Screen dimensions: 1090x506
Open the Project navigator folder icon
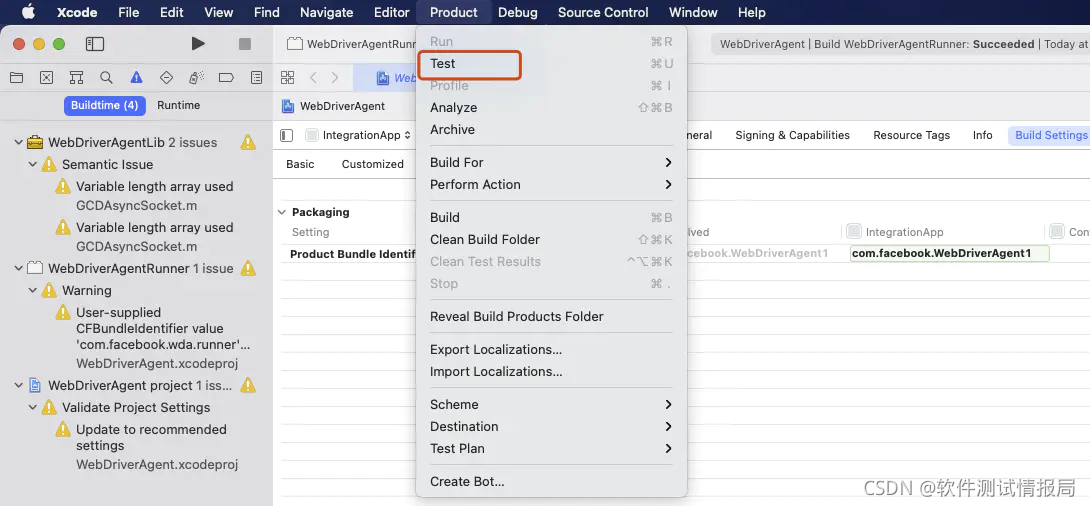pos(16,77)
